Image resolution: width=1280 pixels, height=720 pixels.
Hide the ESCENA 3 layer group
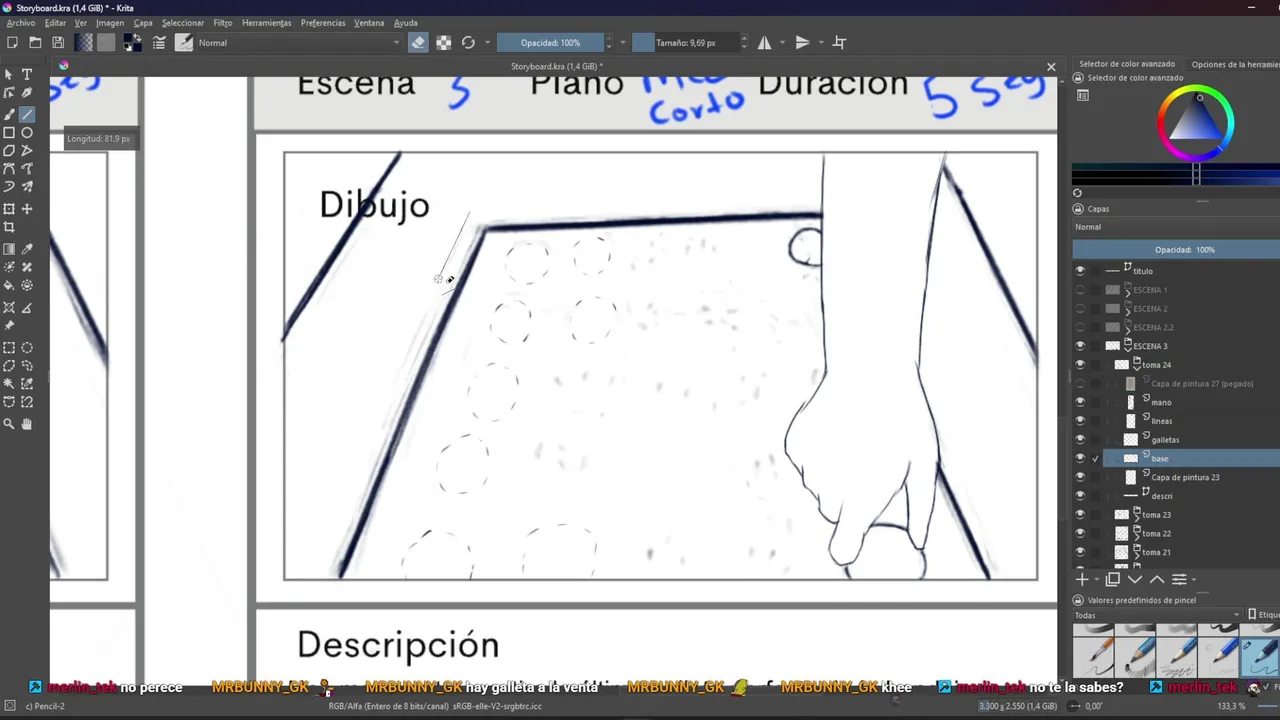click(x=1079, y=346)
